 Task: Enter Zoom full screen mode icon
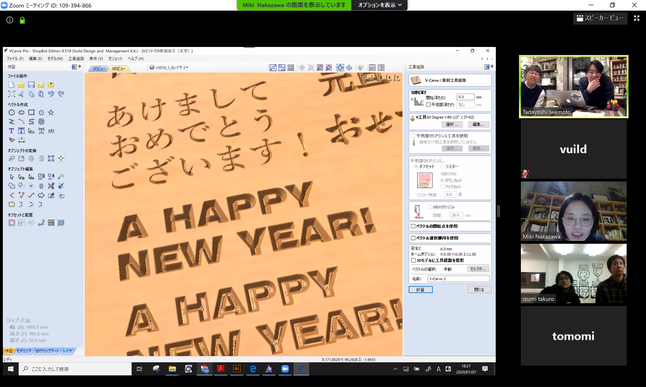pos(637,18)
